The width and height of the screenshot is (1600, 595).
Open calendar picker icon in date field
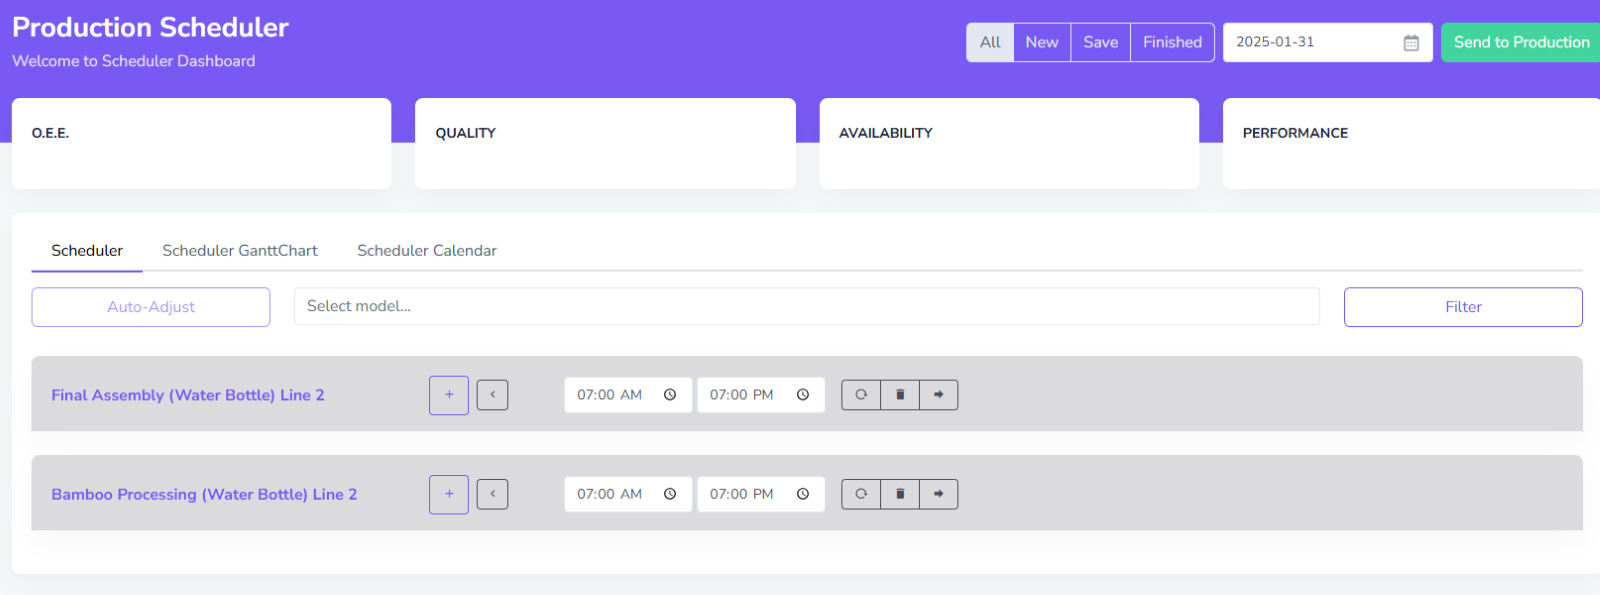pos(1411,43)
